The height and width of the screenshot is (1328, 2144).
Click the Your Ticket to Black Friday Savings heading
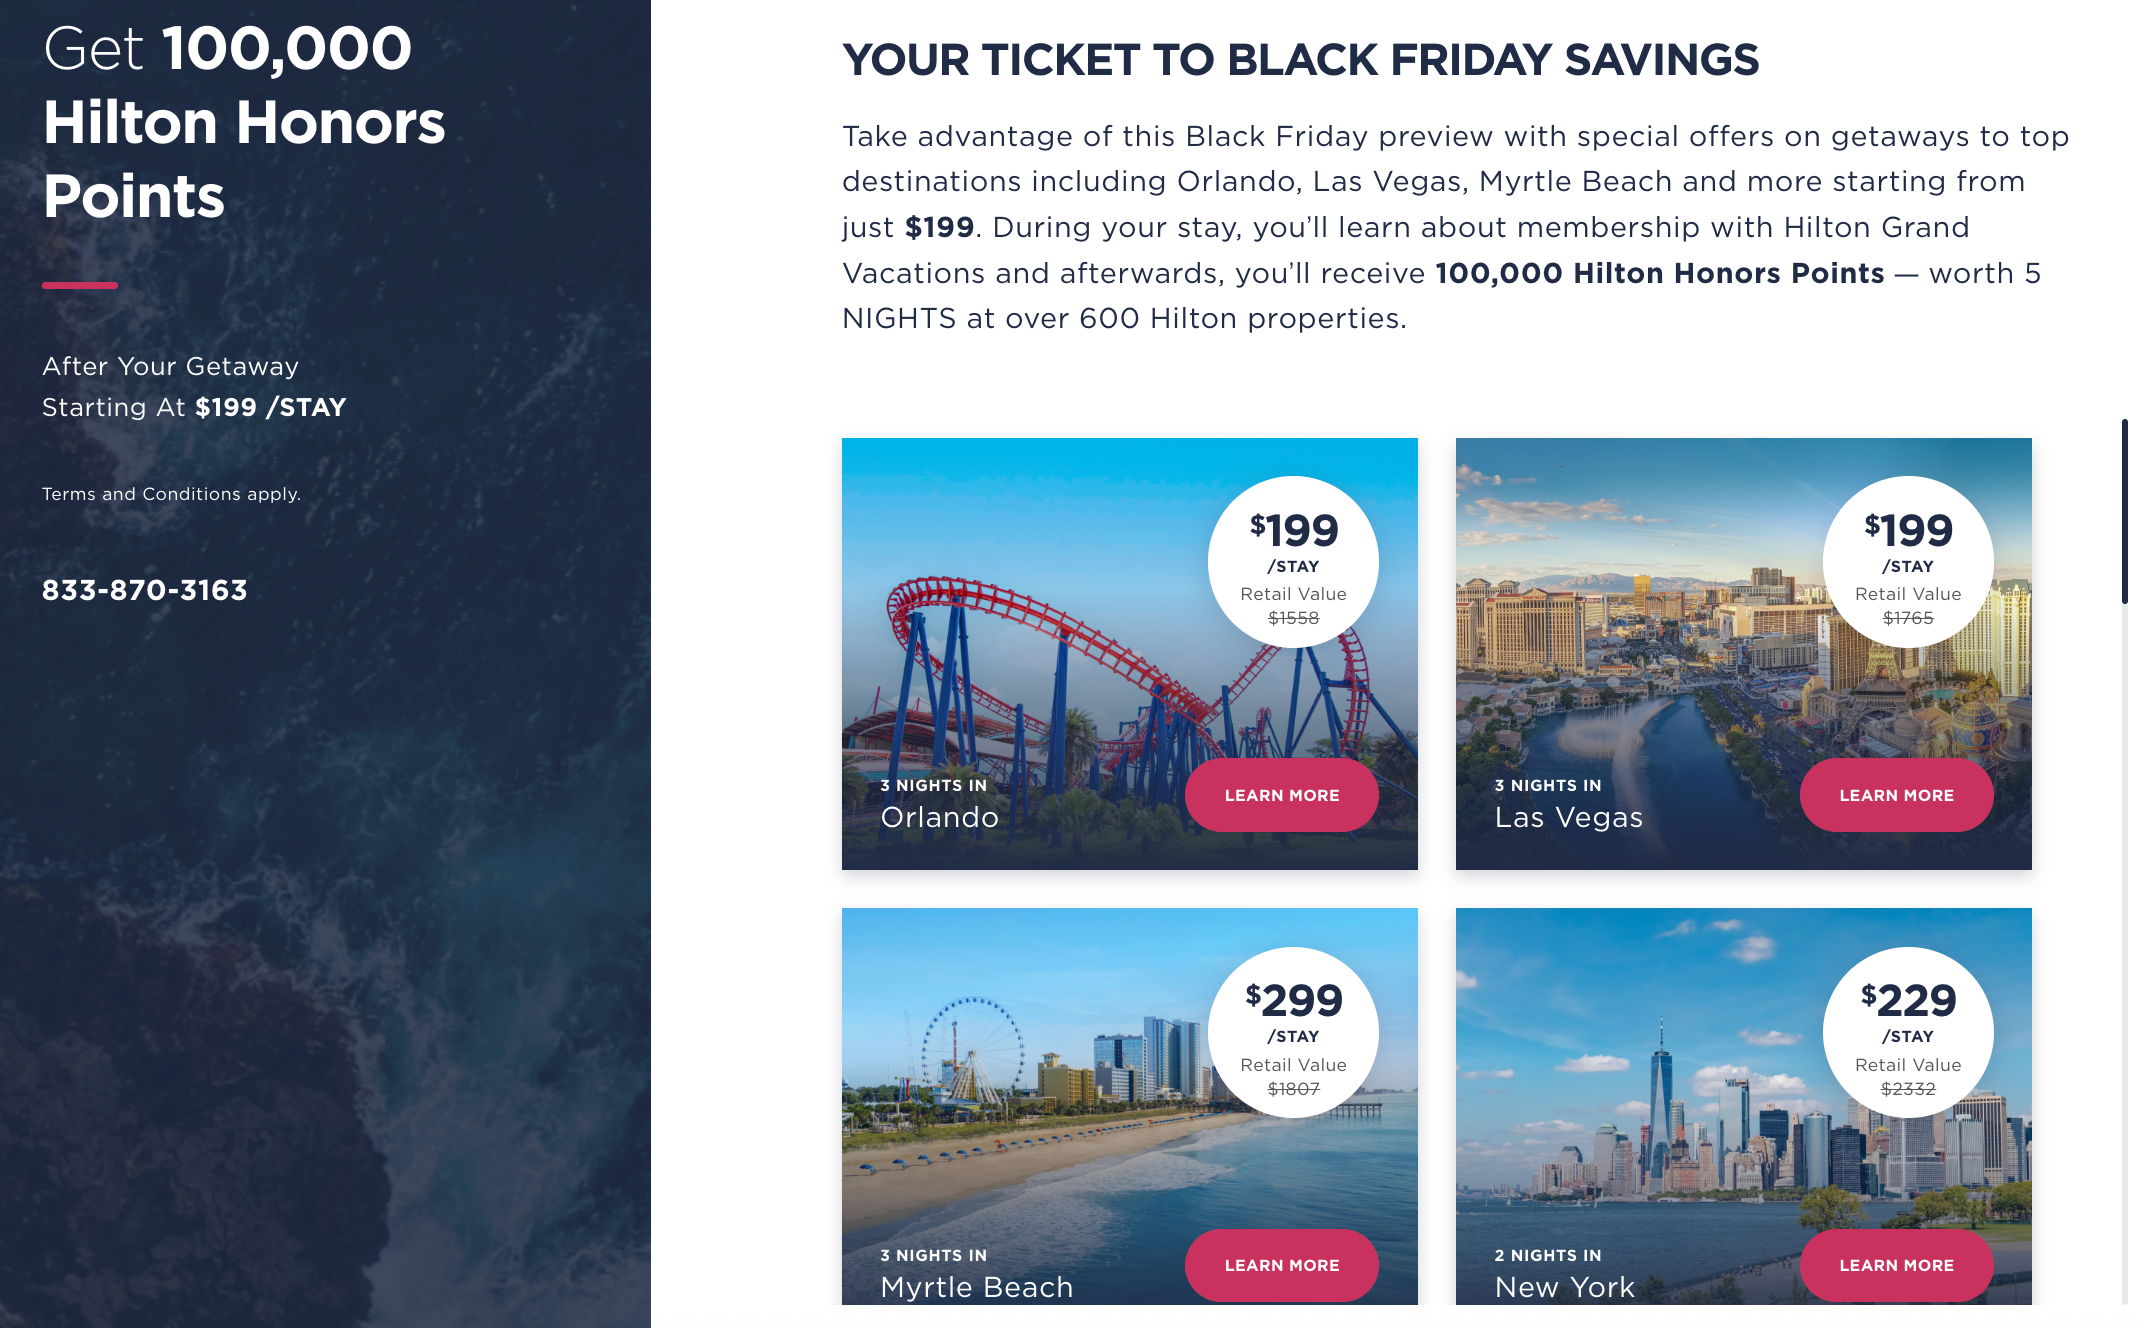pyautogui.click(x=1300, y=60)
